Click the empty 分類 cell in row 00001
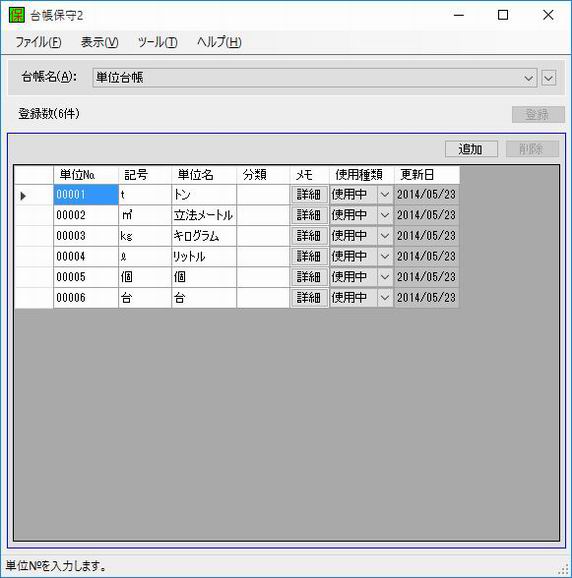 coord(263,195)
